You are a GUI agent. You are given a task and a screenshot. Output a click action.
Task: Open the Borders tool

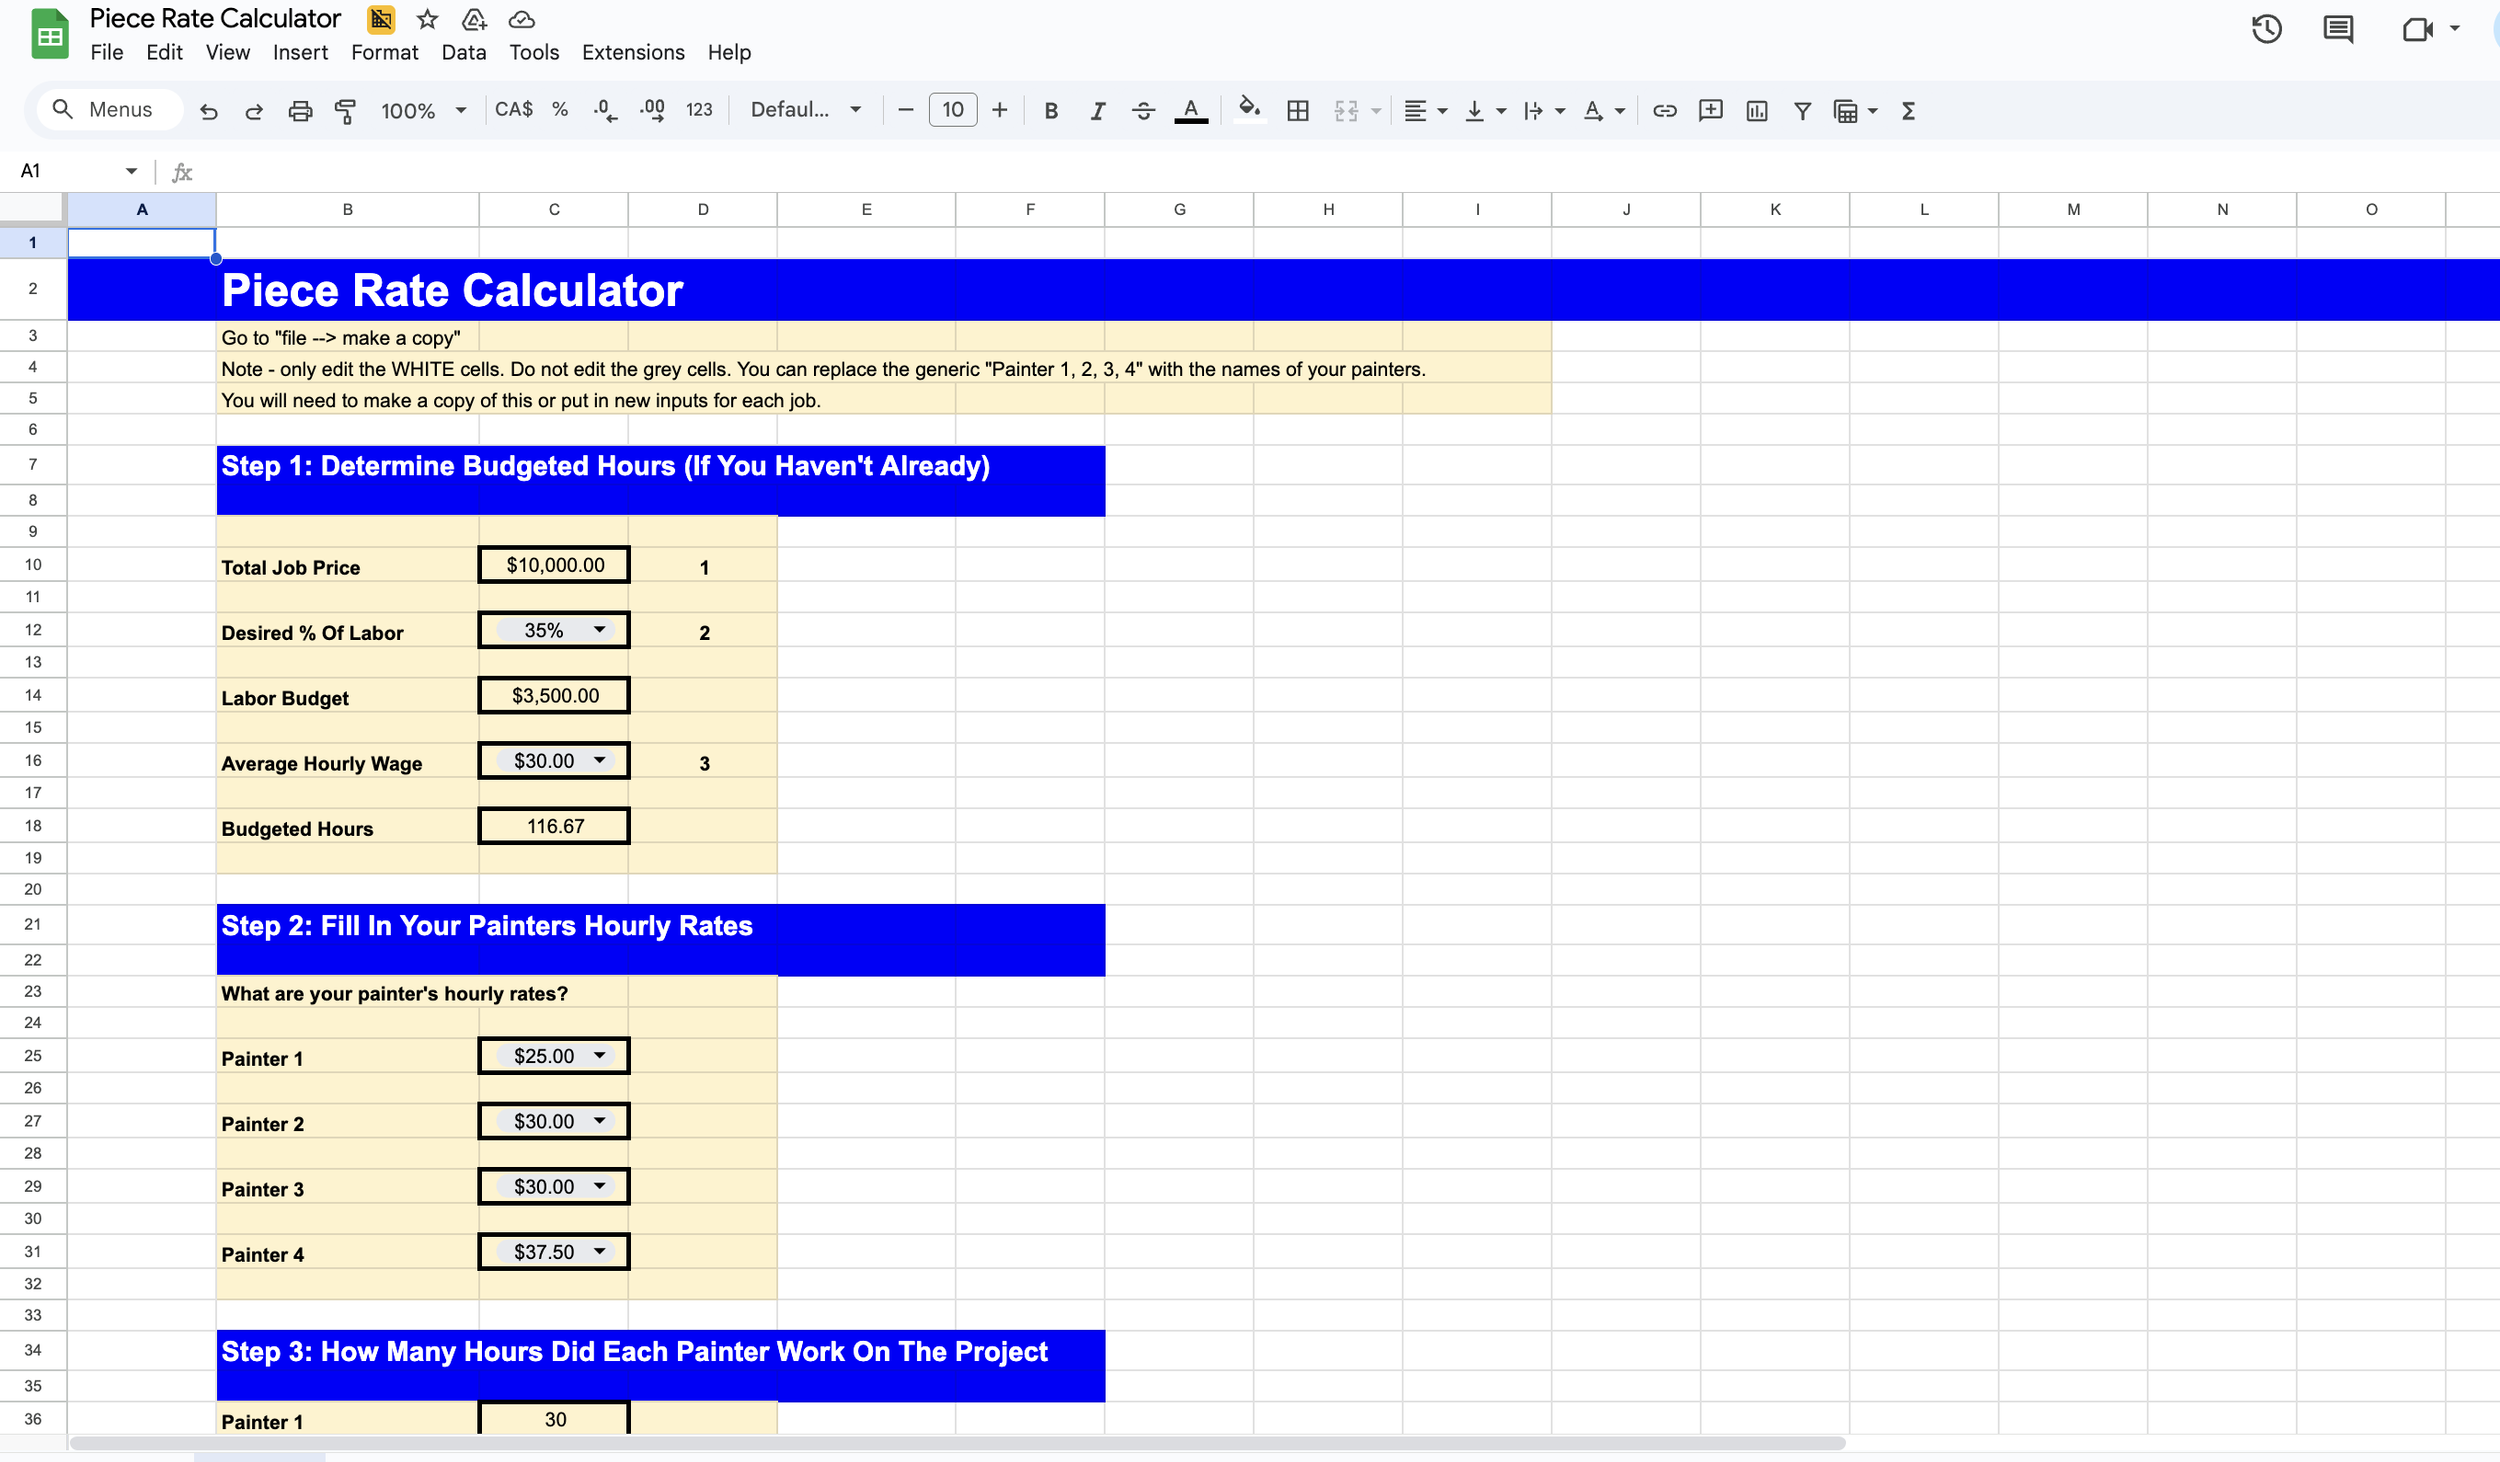pos(1298,111)
